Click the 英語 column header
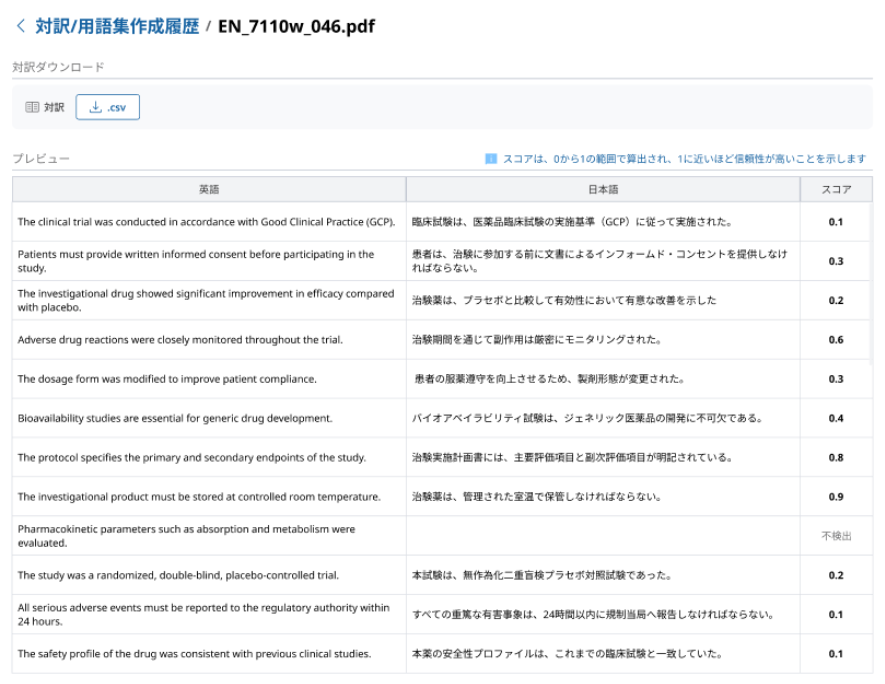The width and height of the screenshot is (885, 684). click(x=209, y=189)
